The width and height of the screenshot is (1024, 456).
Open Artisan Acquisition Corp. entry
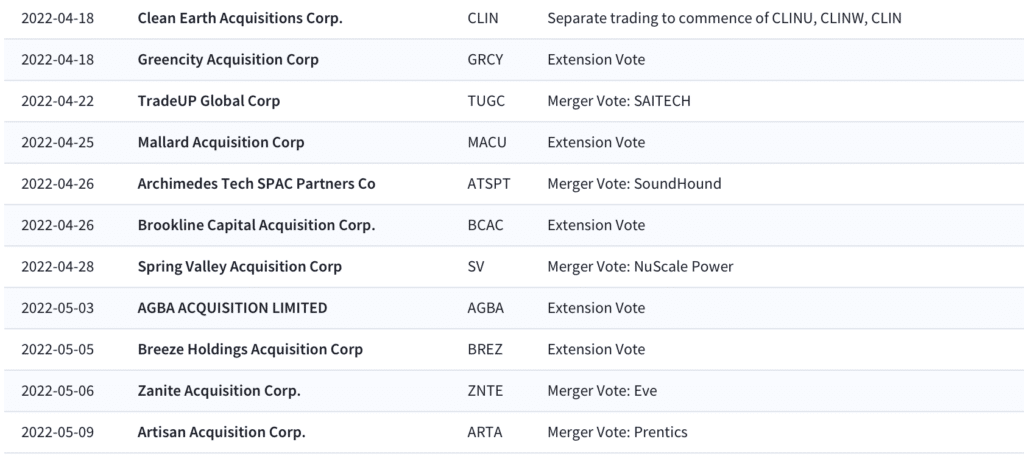point(221,432)
